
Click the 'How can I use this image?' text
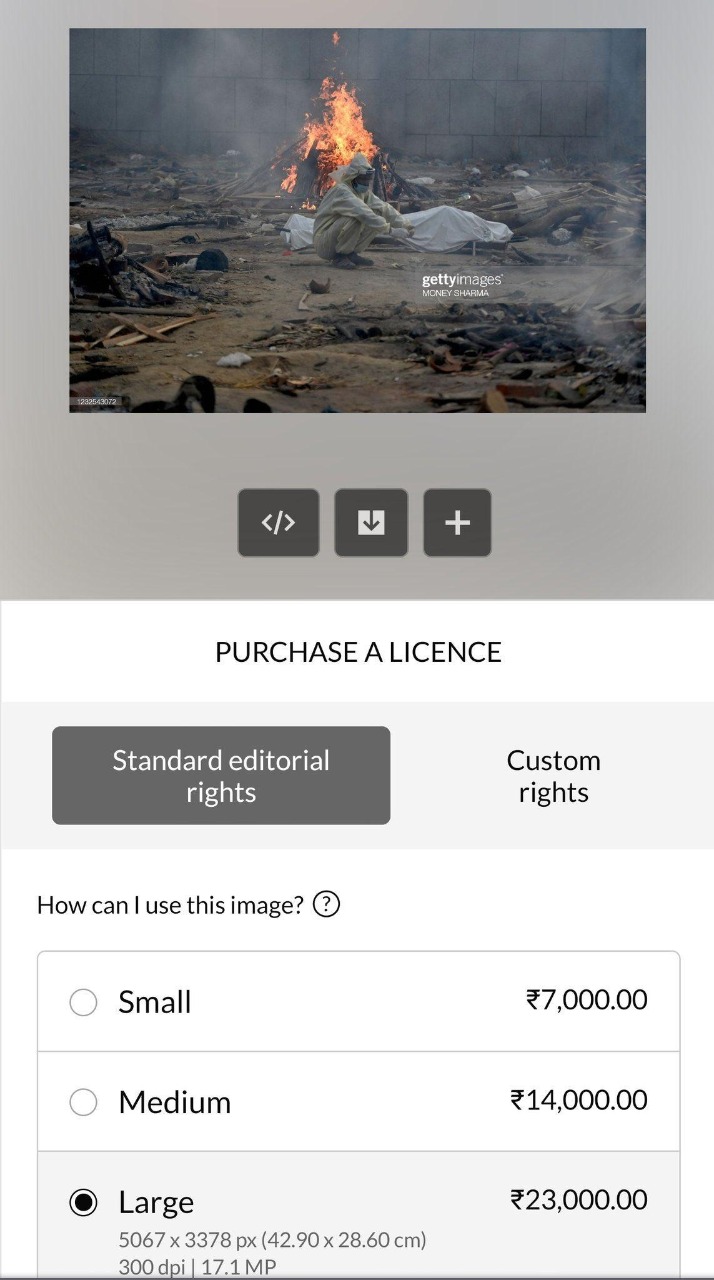click(x=170, y=905)
